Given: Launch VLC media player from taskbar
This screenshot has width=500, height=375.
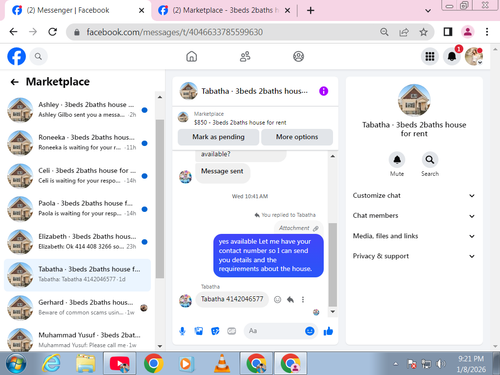Looking at the screenshot, I should pyautogui.click(x=222, y=363).
